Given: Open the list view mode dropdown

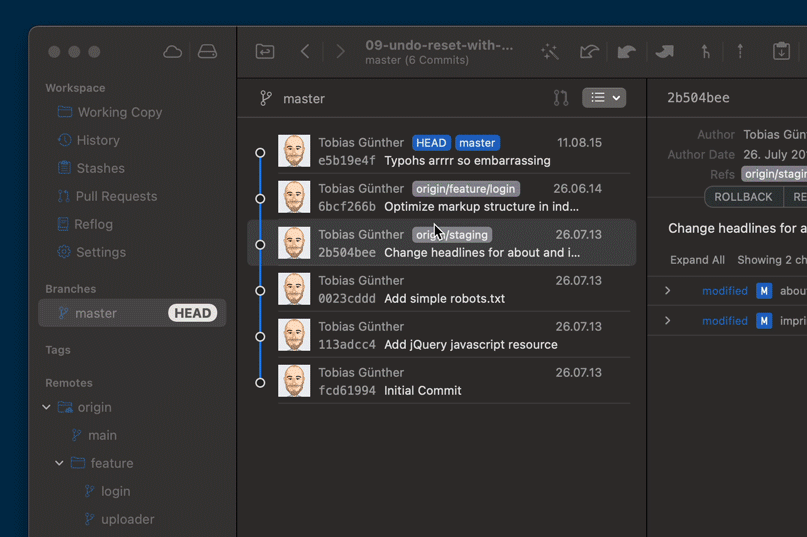Looking at the screenshot, I should pos(603,98).
